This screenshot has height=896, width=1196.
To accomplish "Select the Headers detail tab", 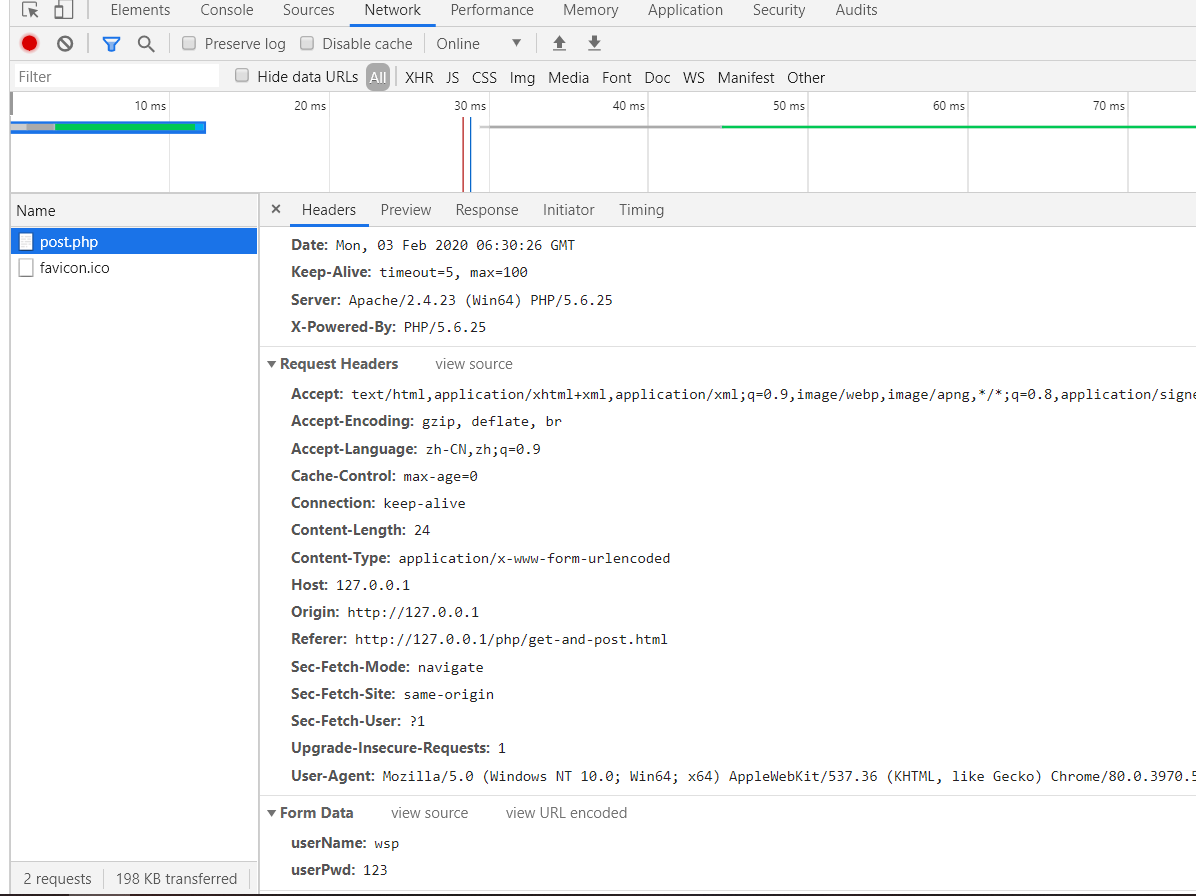I will point(329,210).
